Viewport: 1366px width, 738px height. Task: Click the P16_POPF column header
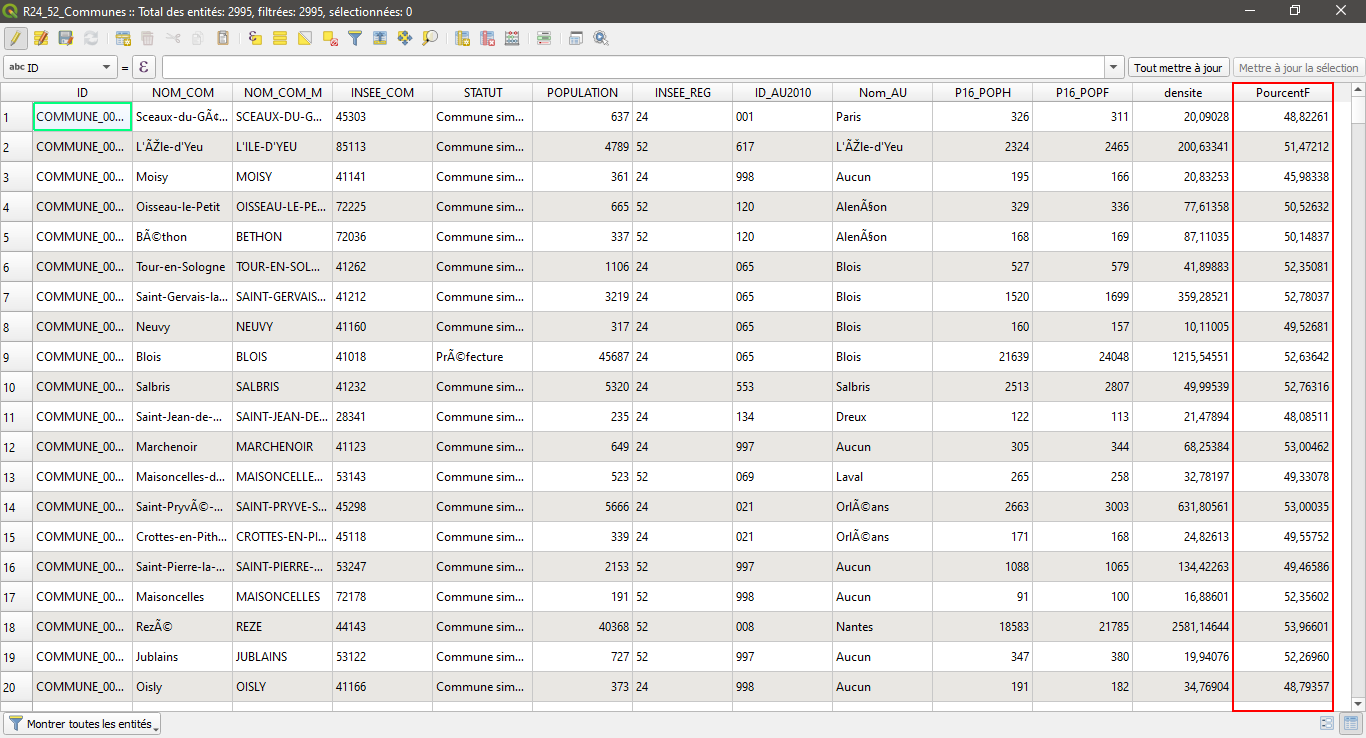point(1082,92)
